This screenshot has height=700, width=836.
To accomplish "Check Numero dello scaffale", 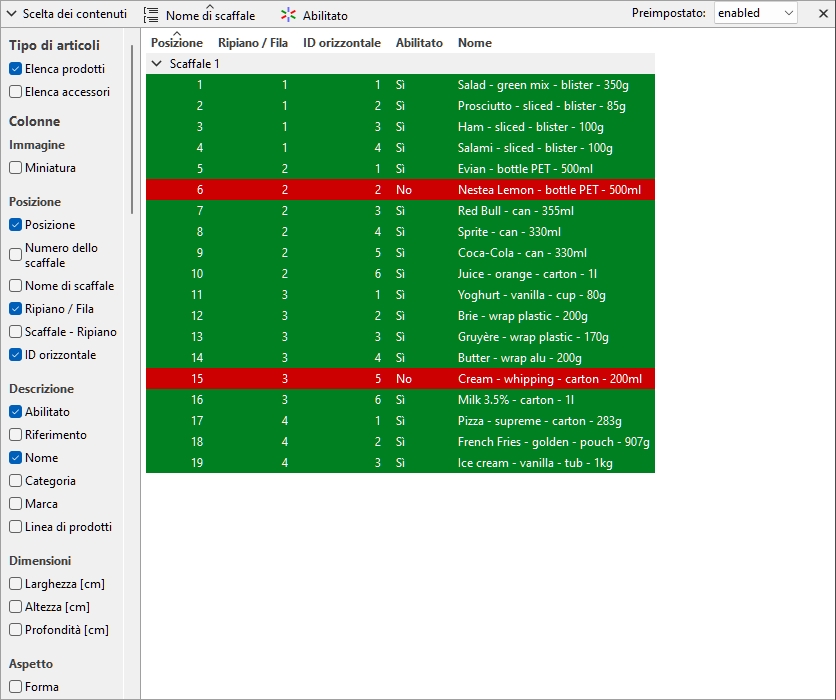I will [x=15, y=255].
